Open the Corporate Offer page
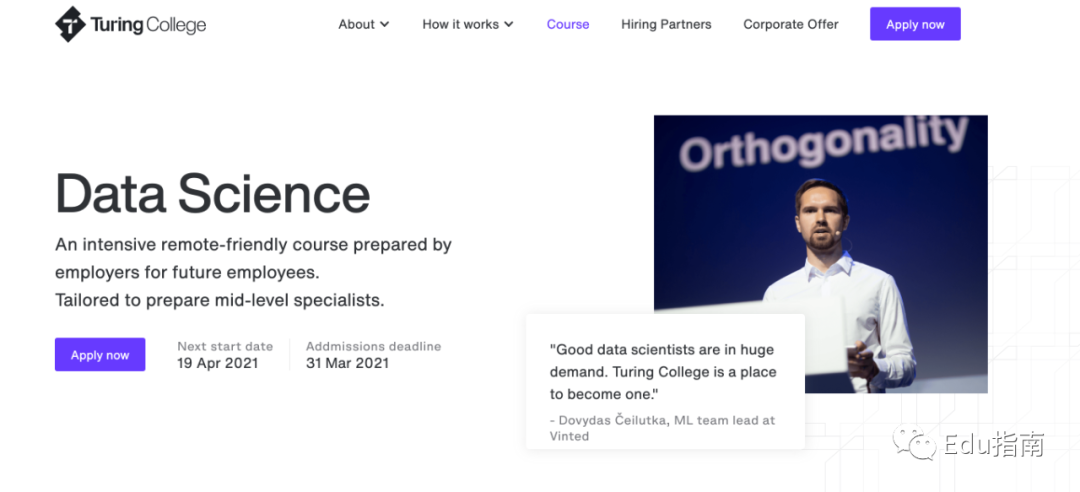The height and width of the screenshot is (492, 1080). coord(791,24)
